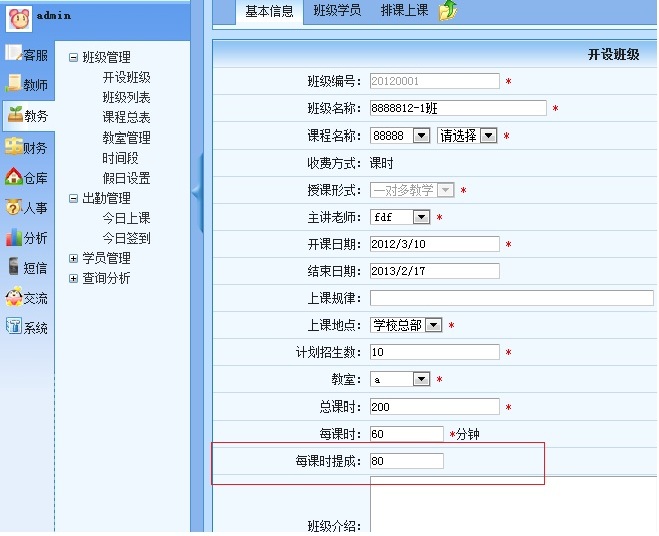
Task: Open 今日签到 in the tree
Action: click(127, 238)
